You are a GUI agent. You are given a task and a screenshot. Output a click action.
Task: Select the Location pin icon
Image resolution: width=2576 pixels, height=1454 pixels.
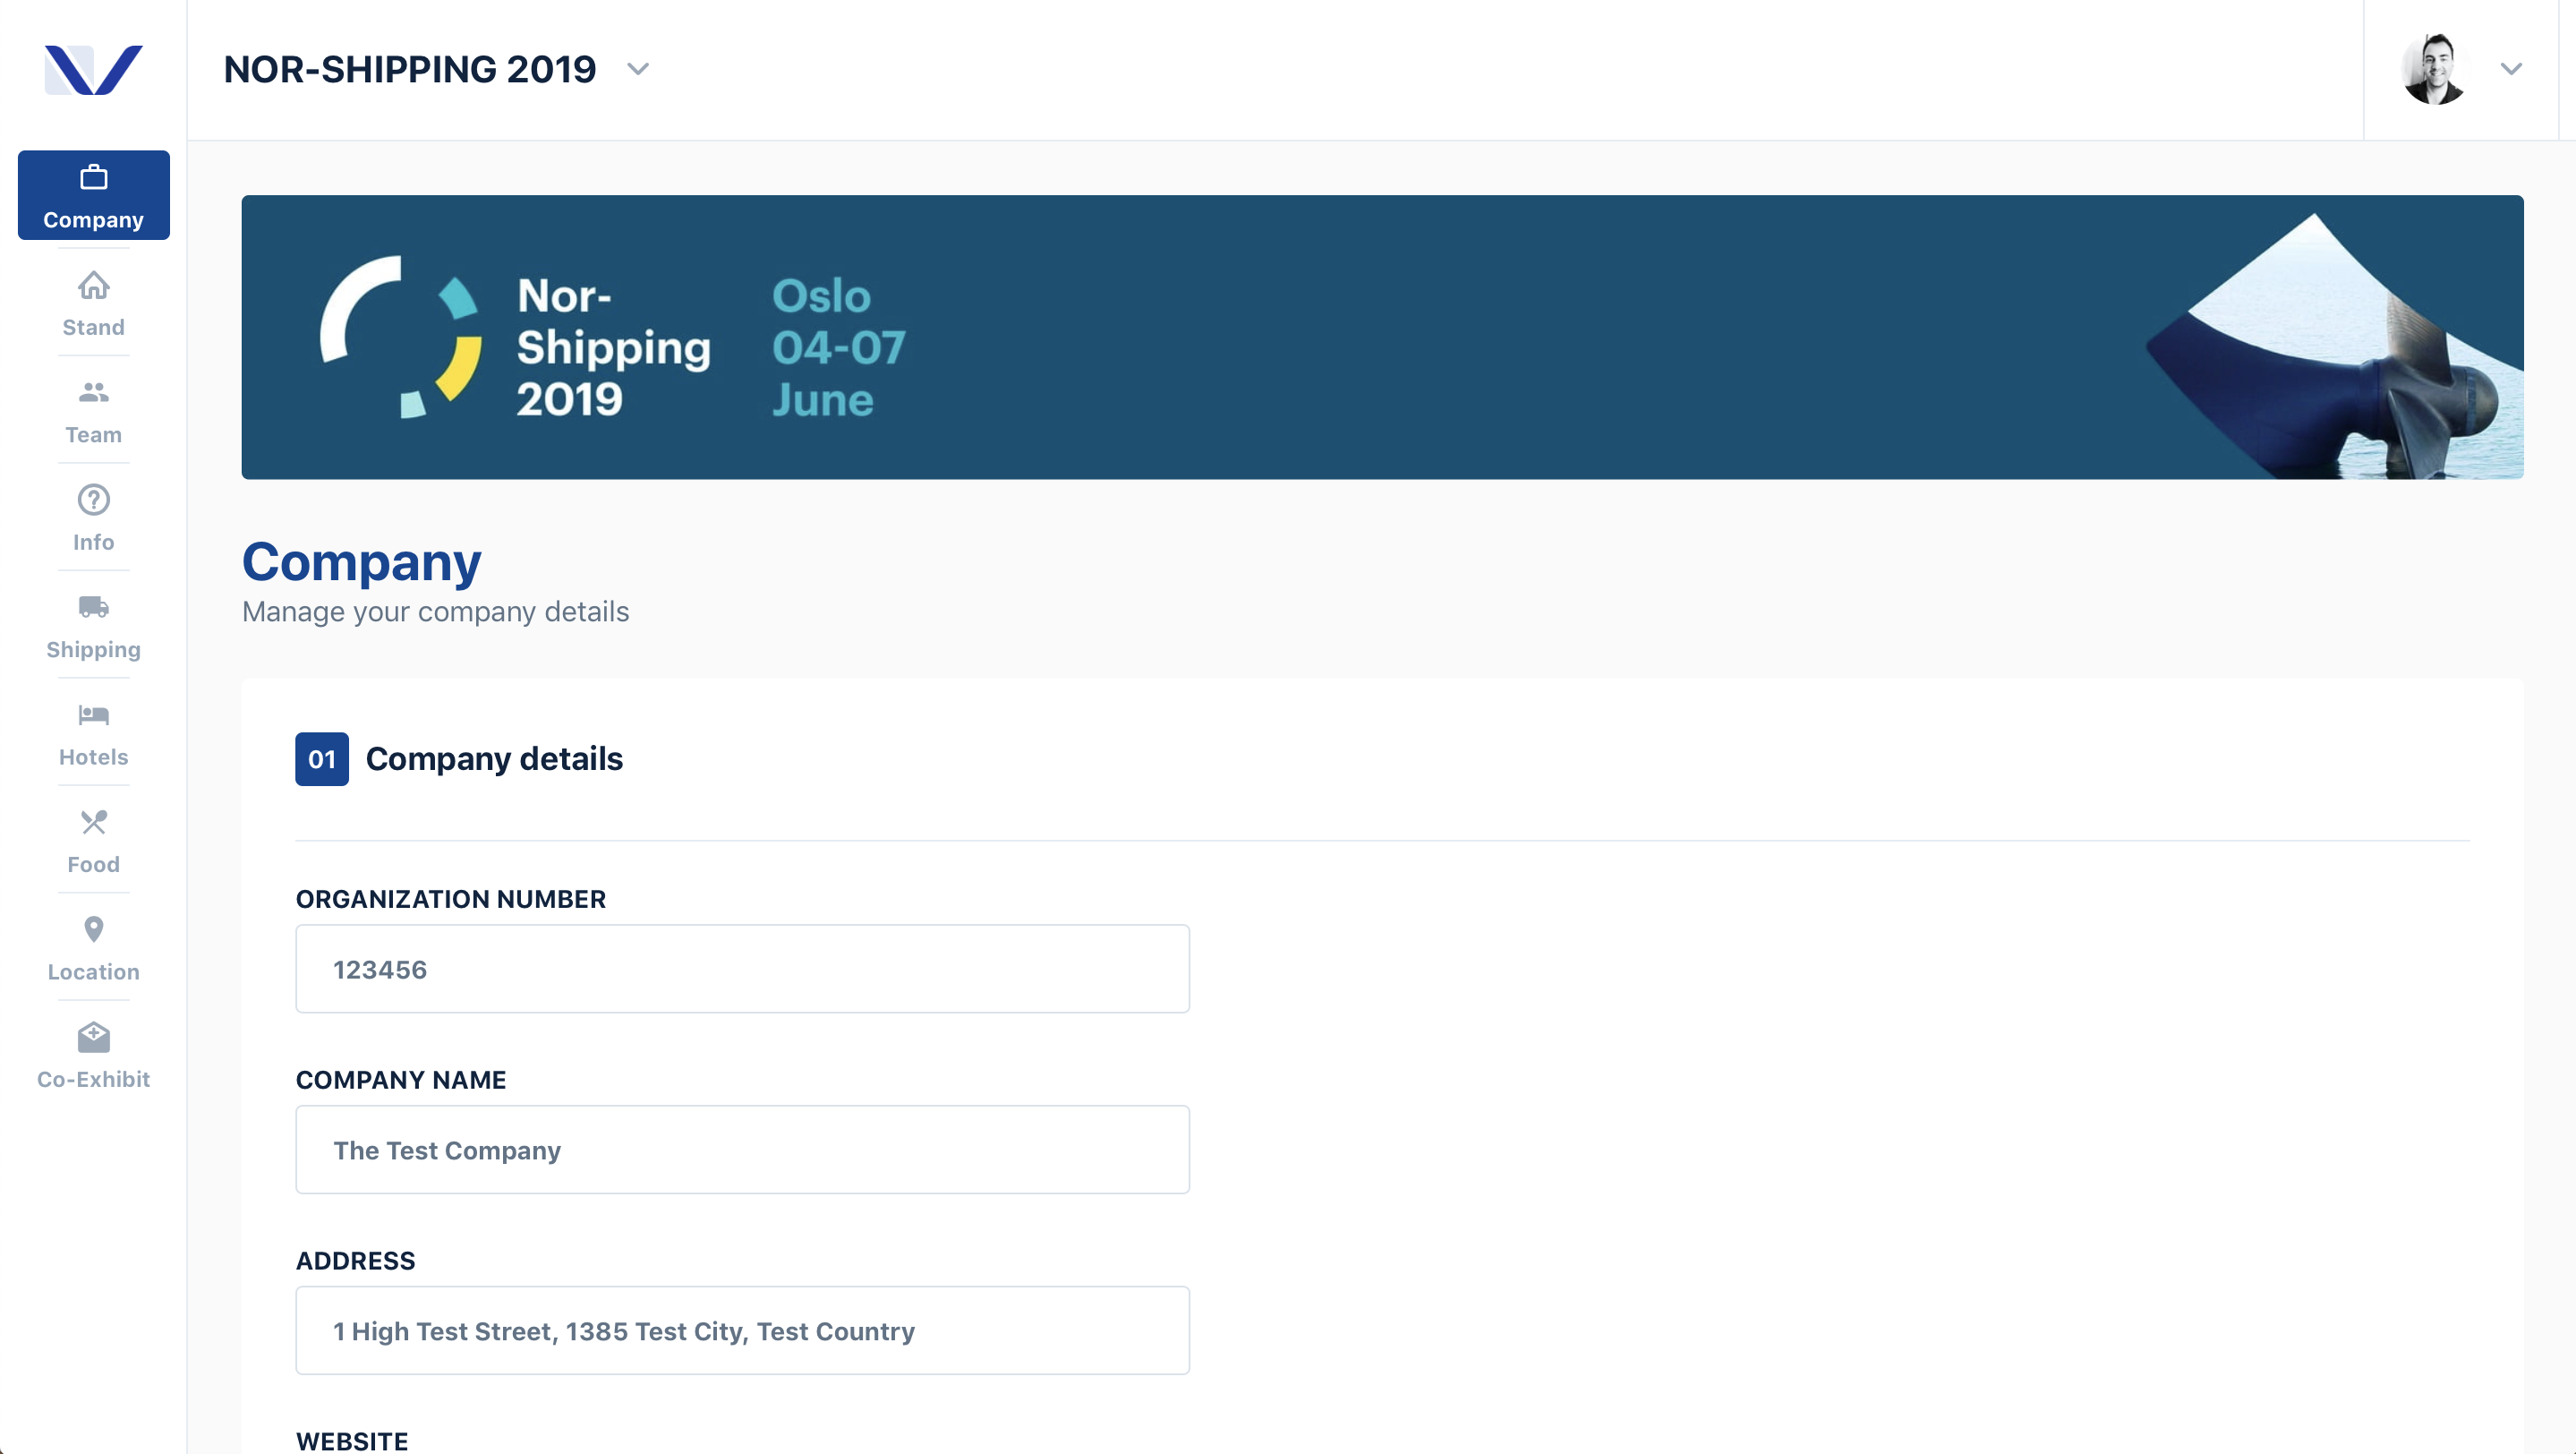click(93, 929)
